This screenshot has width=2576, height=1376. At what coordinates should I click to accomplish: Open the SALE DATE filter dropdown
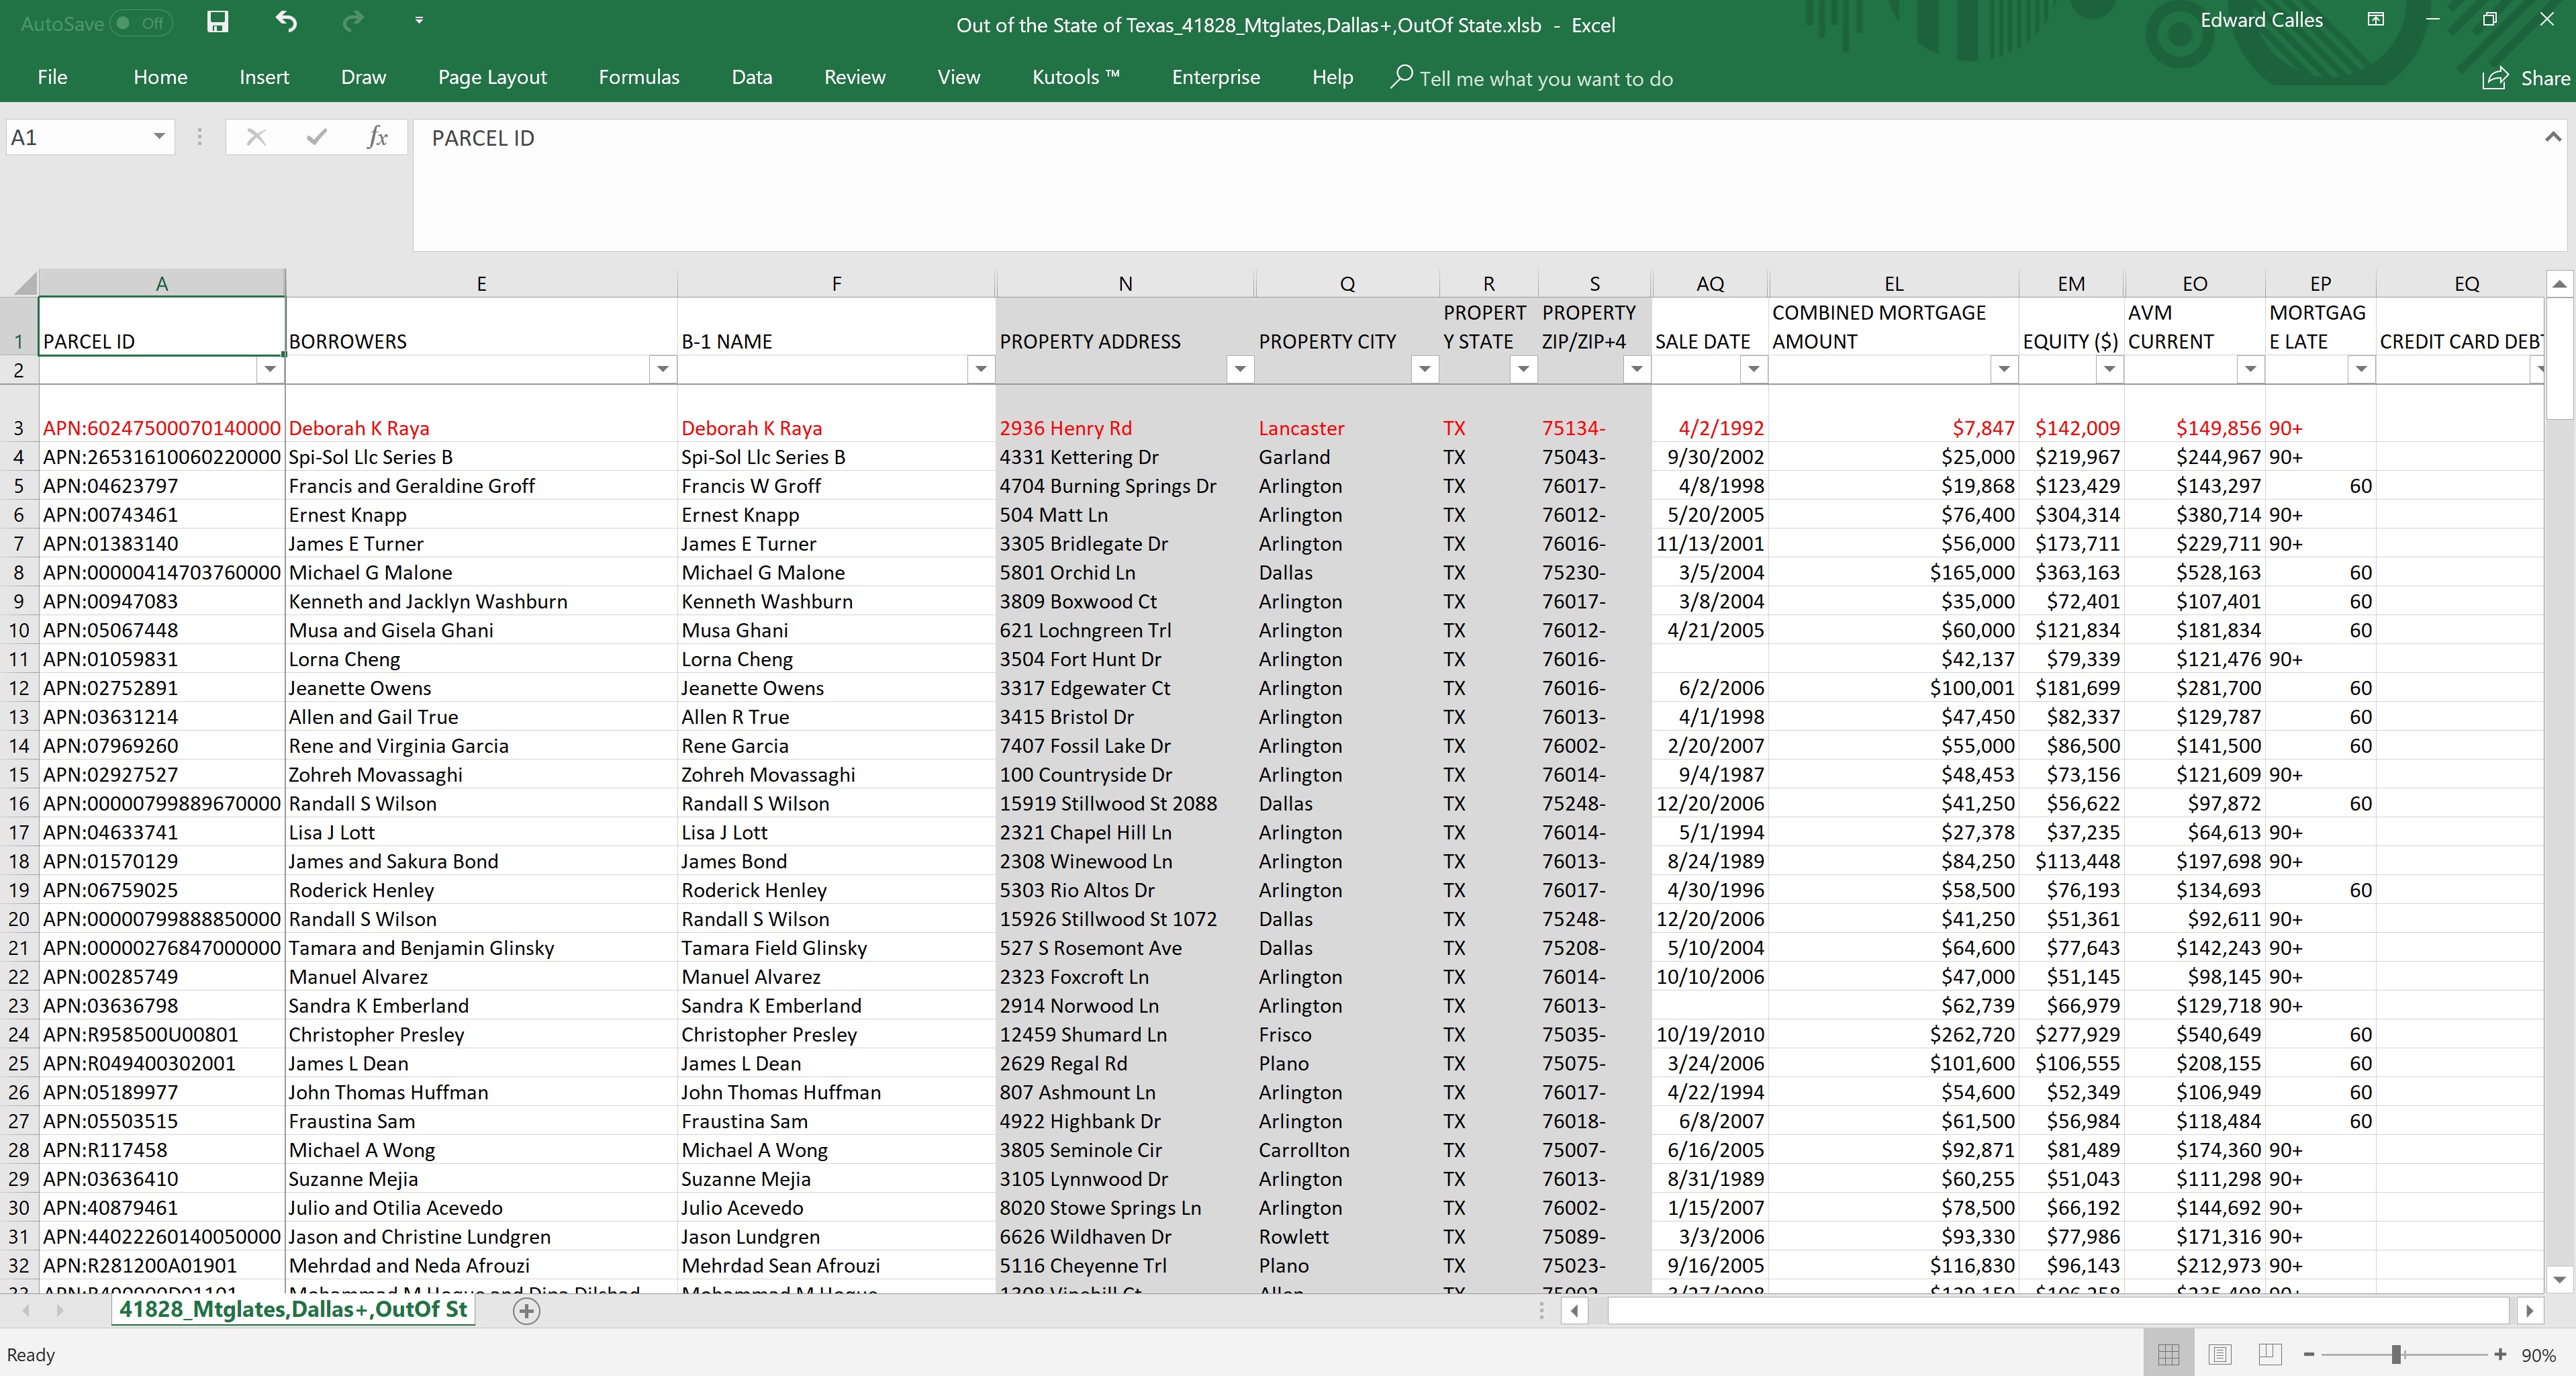point(1753,370)
